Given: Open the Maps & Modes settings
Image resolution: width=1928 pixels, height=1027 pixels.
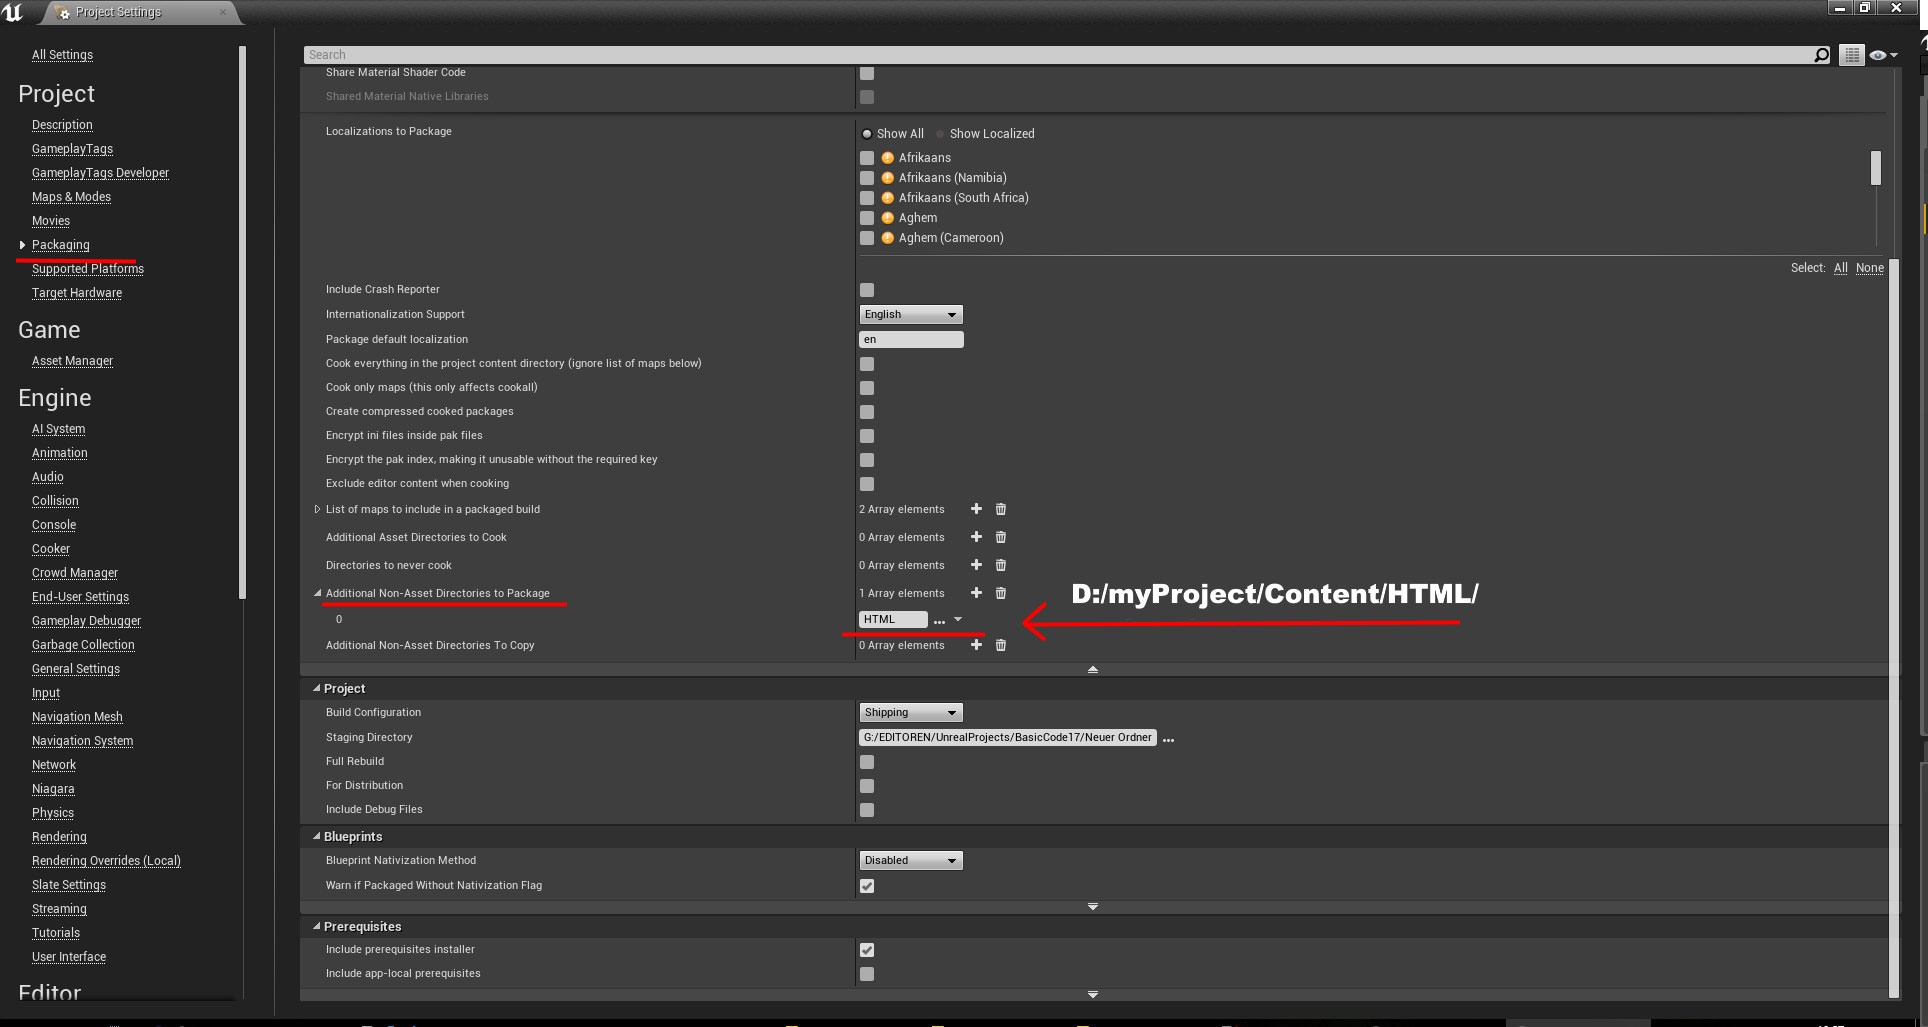Looking at the screenshot, I should coord(71,197).
